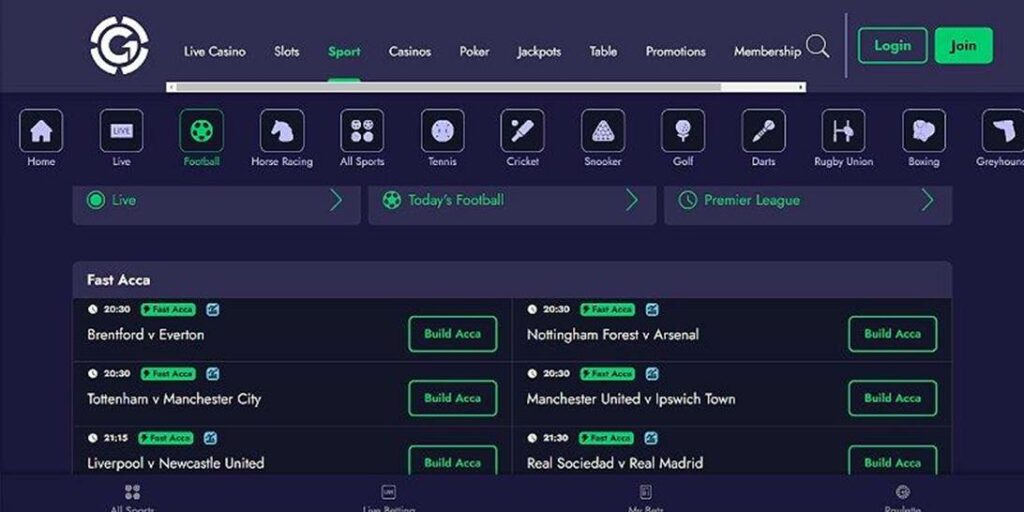Click the Rugby Union goalpost icon
Screen dimensions: 1024x512
[x=843, y=131]
